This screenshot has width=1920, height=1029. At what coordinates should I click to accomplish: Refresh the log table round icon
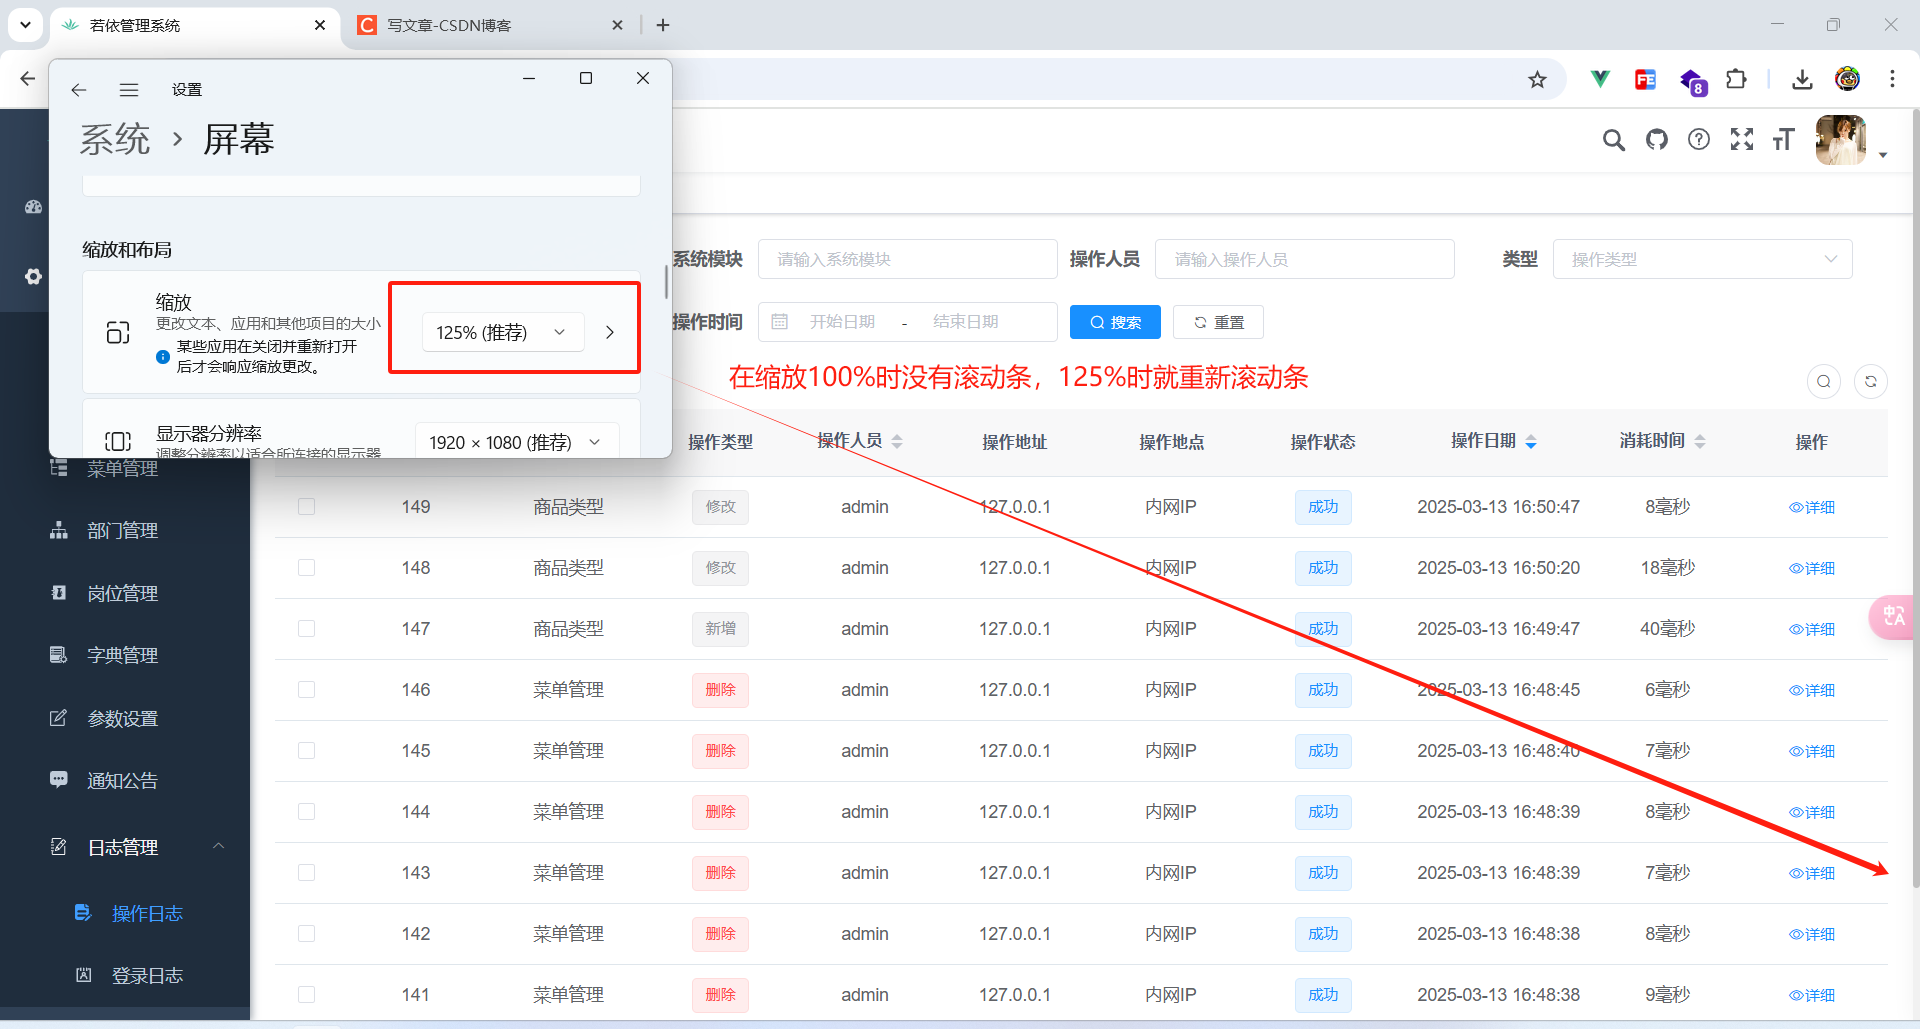click(1871, 381)
